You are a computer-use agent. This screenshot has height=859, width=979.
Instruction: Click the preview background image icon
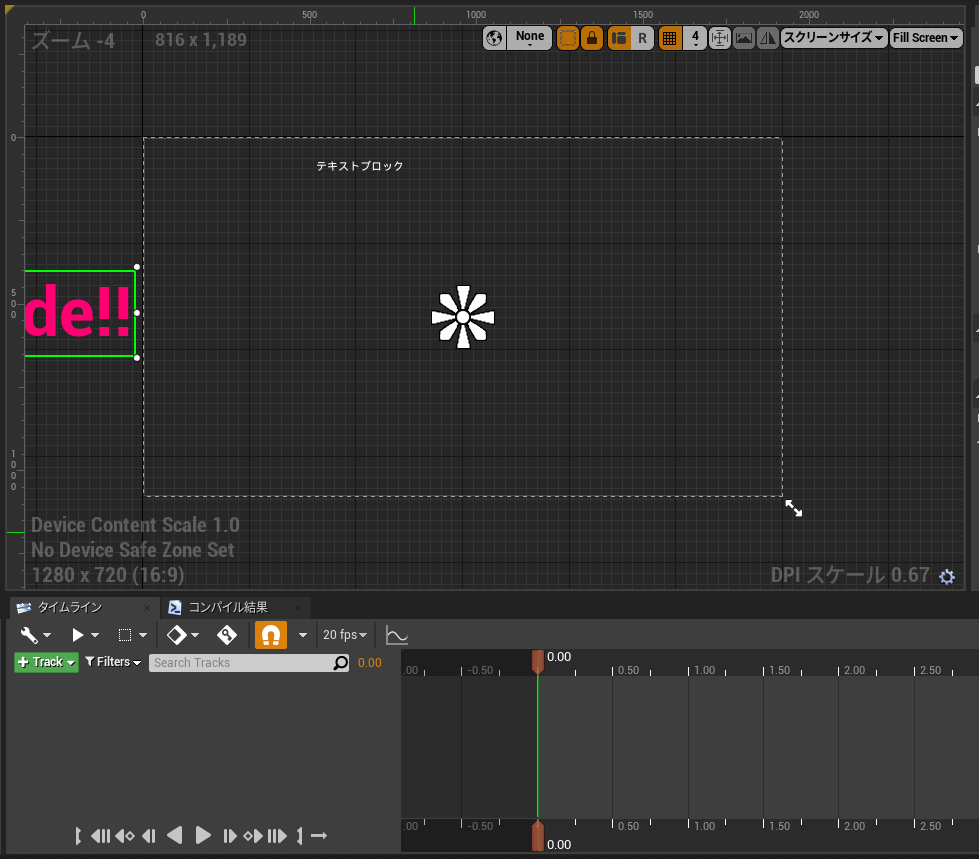(744, 38)
